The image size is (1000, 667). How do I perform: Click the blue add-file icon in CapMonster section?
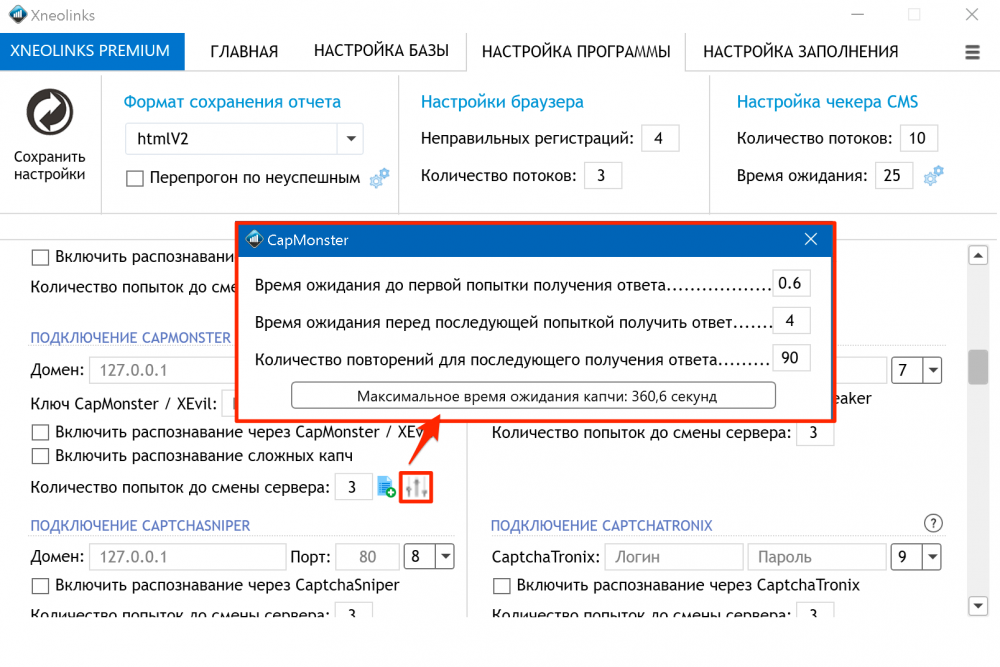click(386, 487)
